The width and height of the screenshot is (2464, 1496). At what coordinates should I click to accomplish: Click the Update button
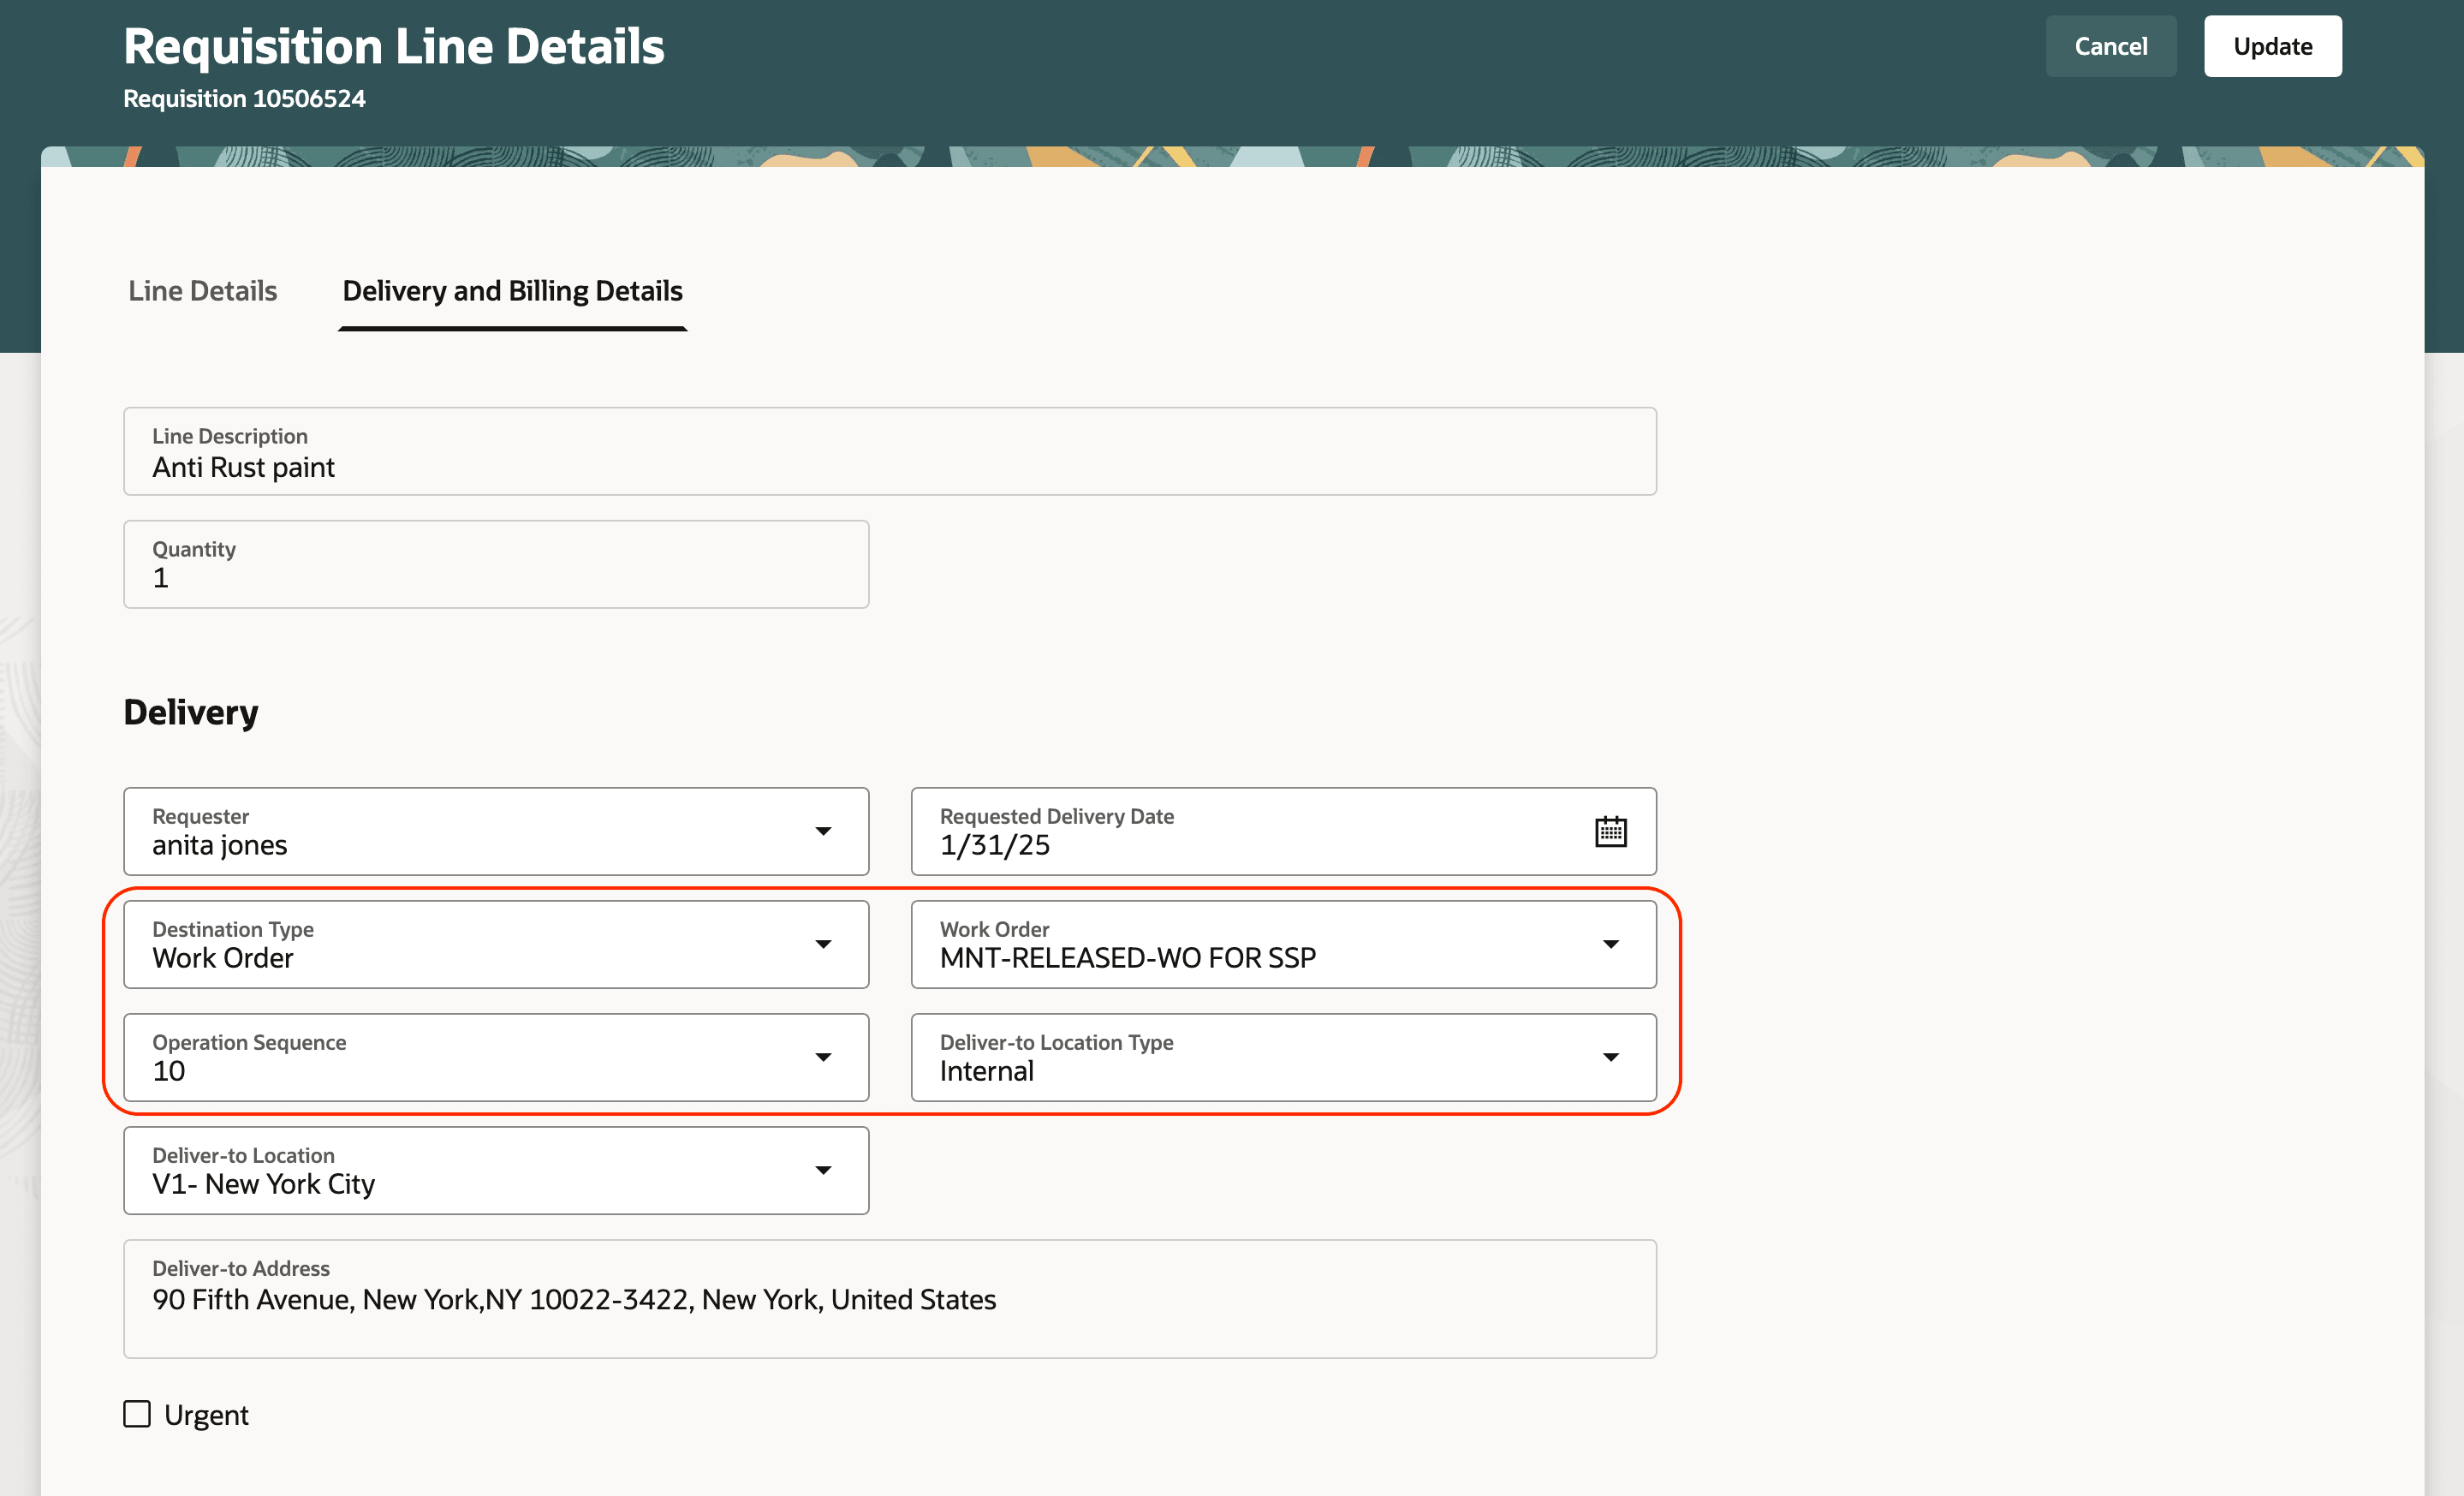(2274, 46)
